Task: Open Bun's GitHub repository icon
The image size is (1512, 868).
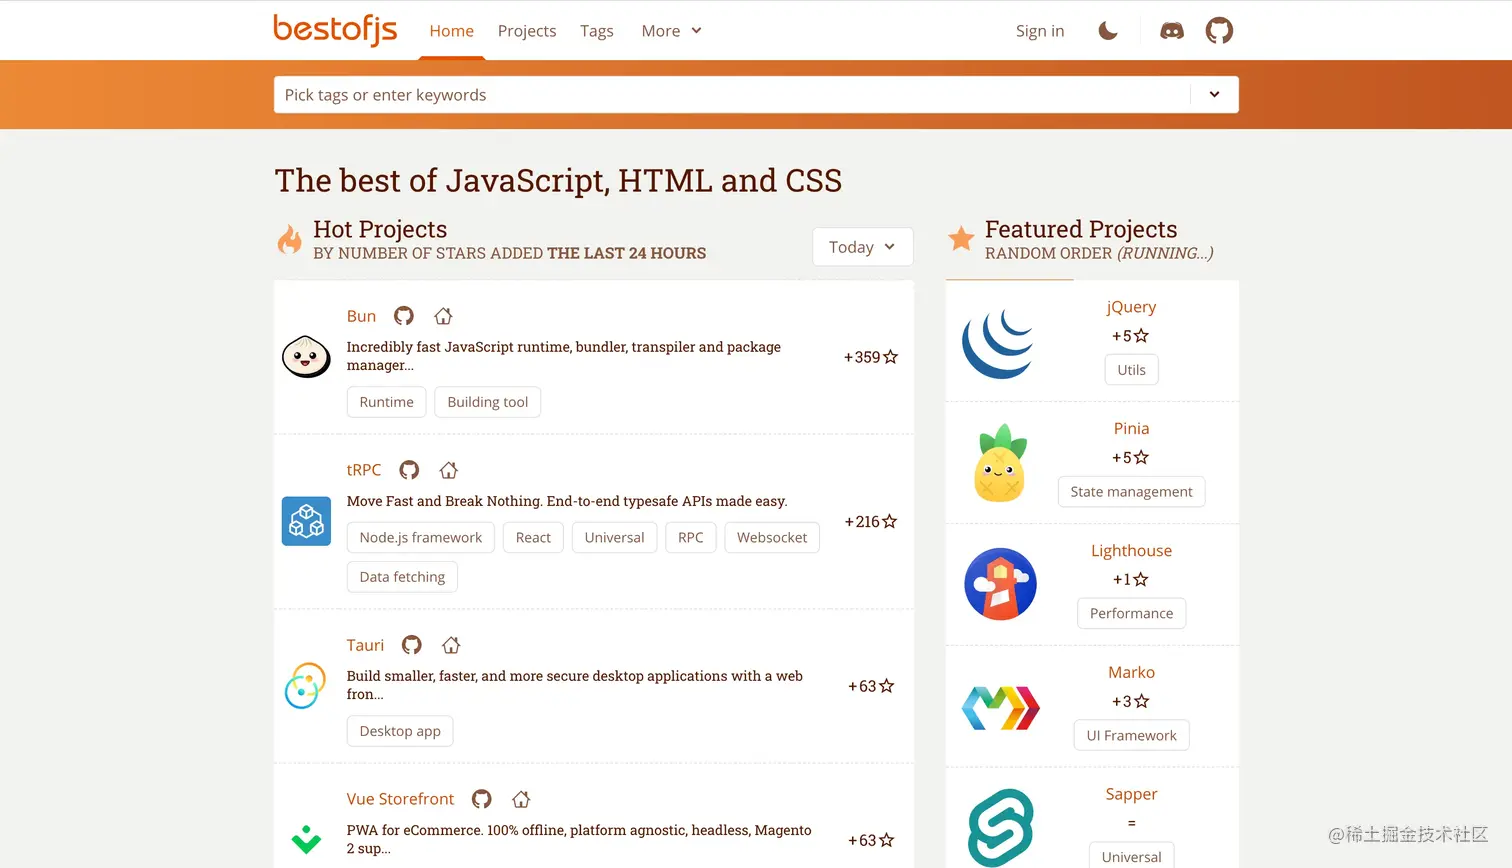Action: (404, 316)
